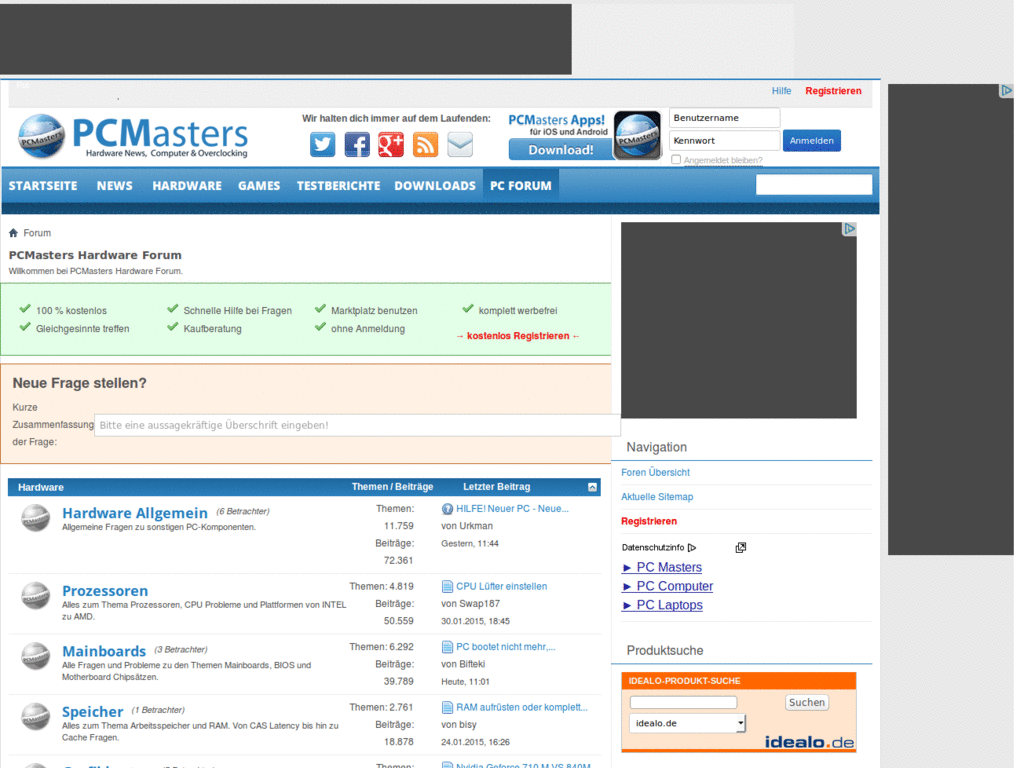Viewport: 1024px width, 768px height.
Task: Select the PC FORUM navigation tab
Action: [521, 185]
